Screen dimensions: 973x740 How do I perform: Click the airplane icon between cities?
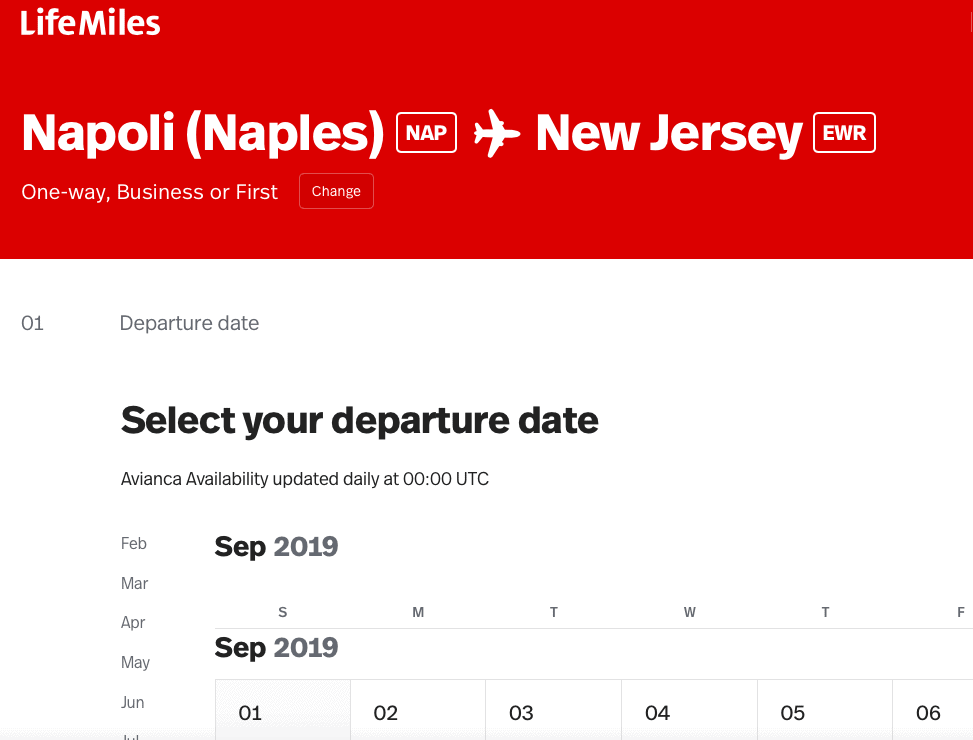(x=496, y=133)
